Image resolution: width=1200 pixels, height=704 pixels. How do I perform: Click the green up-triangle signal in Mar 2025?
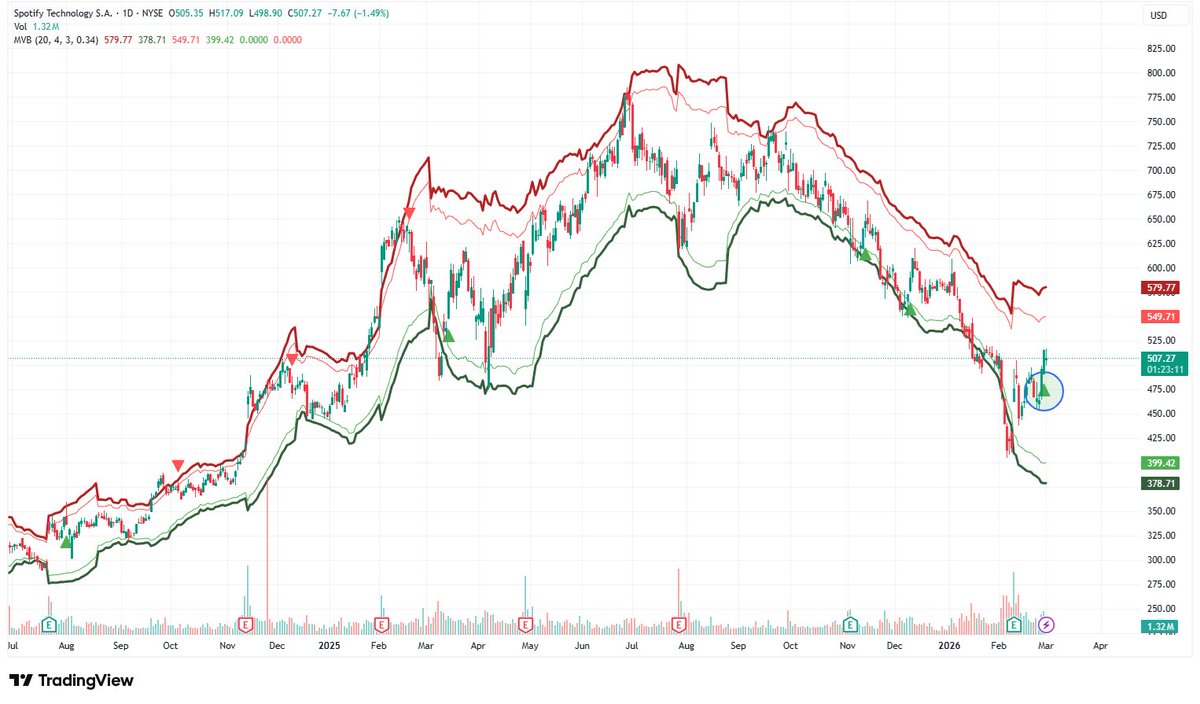click(448, 335)
